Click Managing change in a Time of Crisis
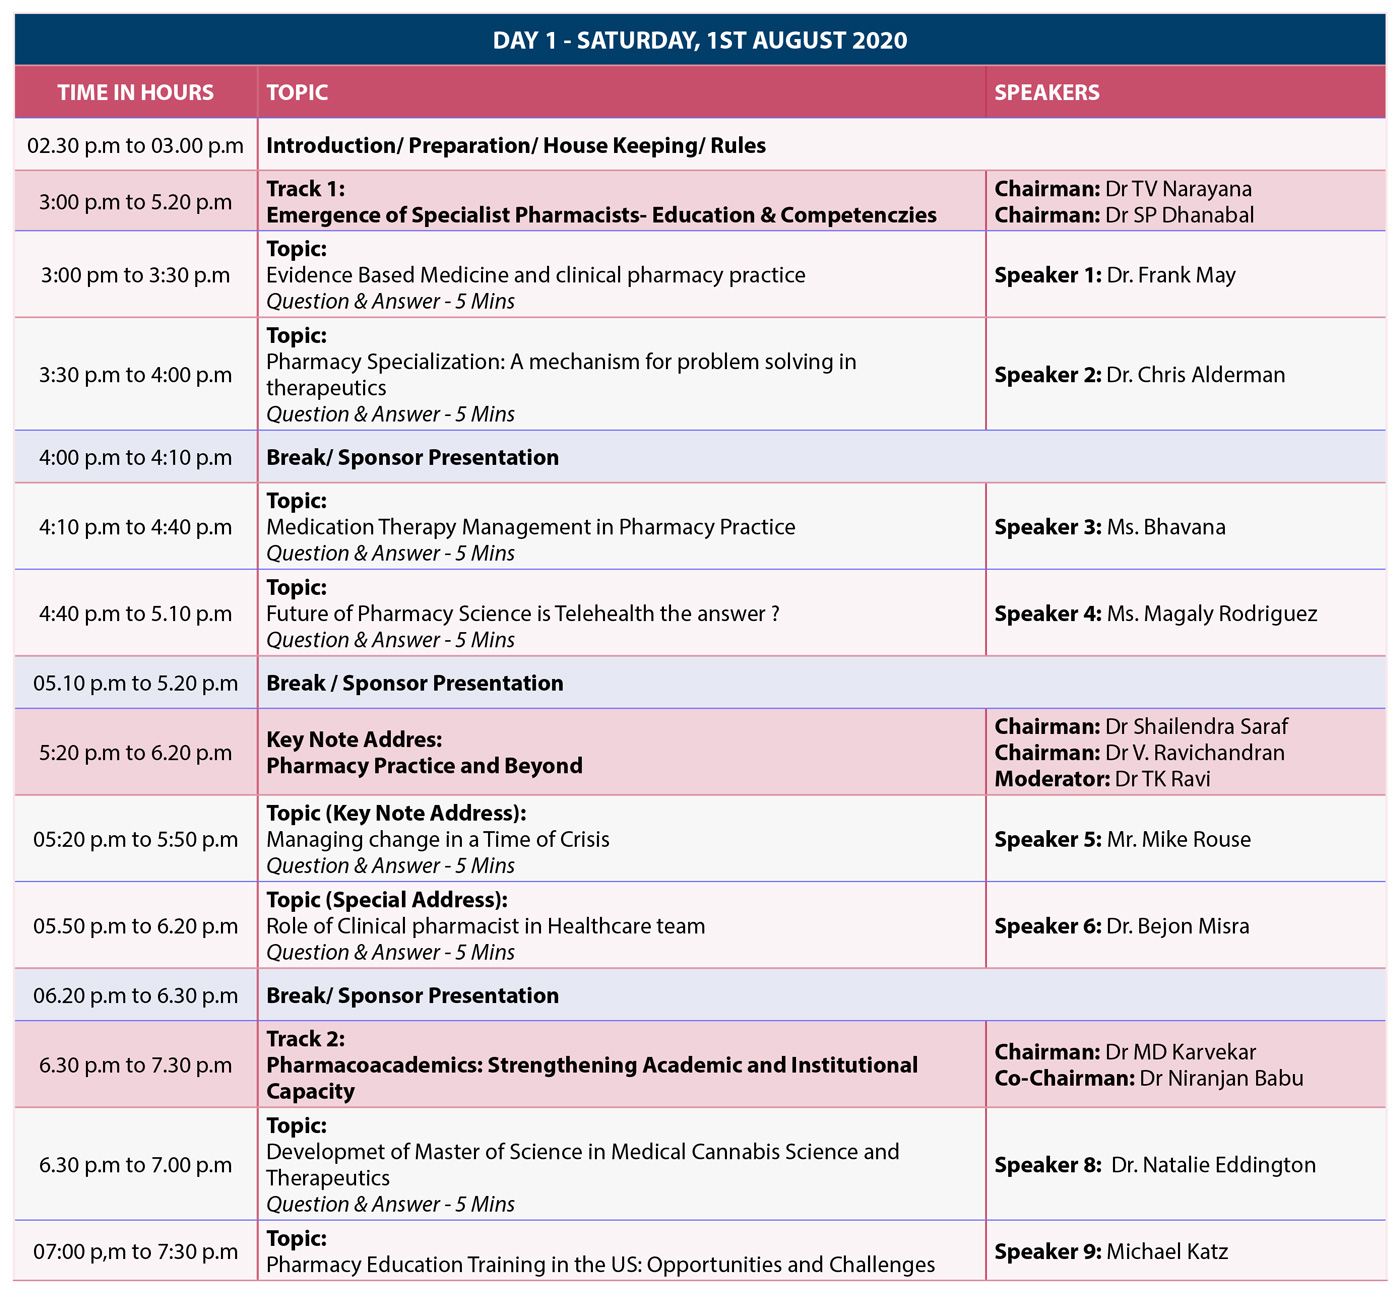 [437, 840]
